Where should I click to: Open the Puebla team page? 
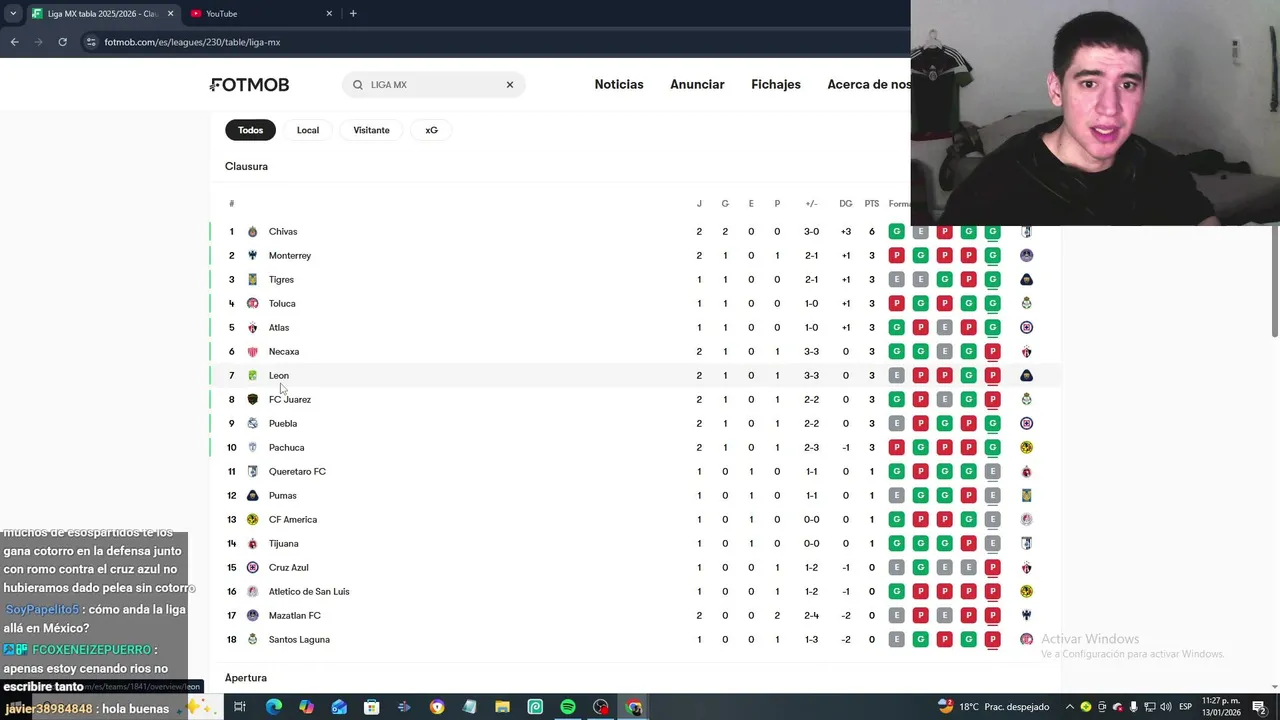click(283, 424)
